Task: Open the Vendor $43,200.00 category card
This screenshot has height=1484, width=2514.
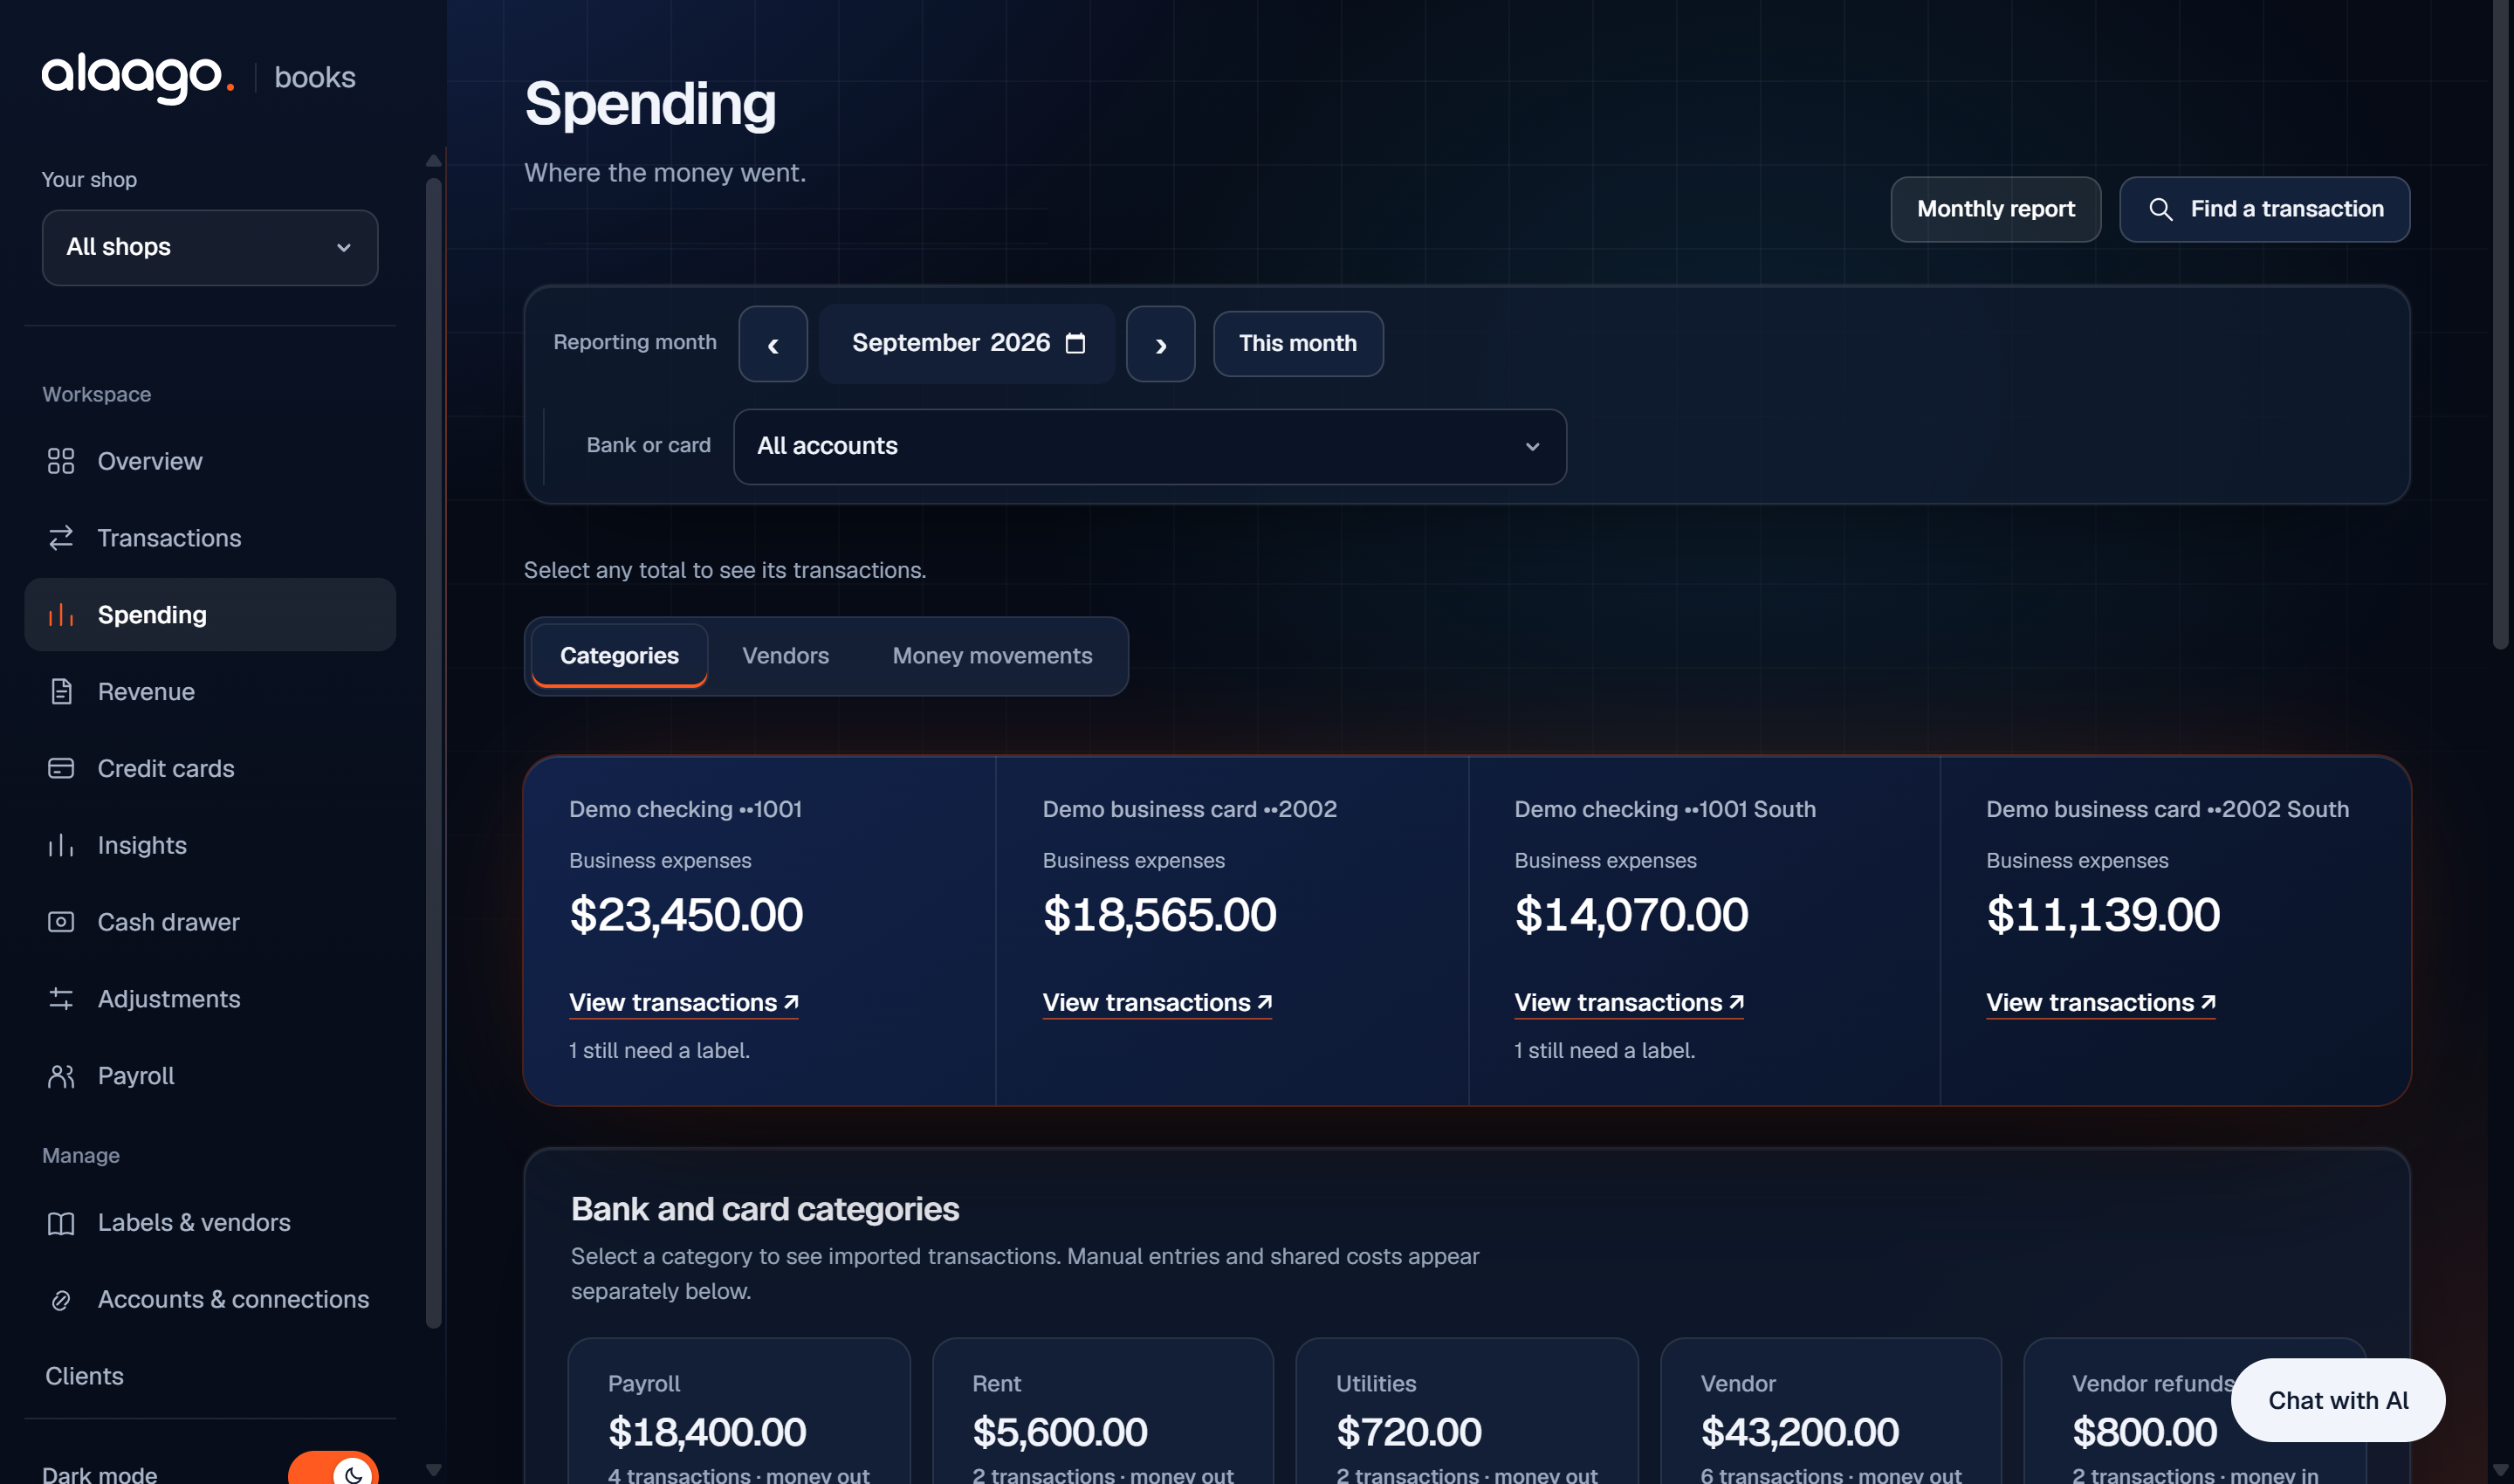Action: (1831, 1411)
